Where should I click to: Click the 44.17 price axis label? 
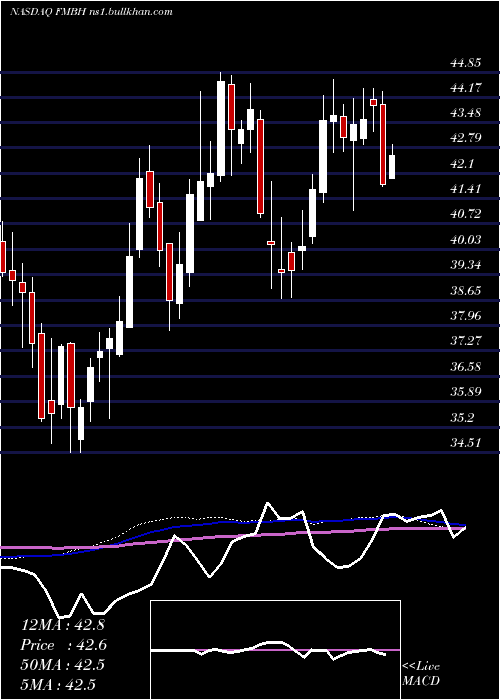point(466,88)
